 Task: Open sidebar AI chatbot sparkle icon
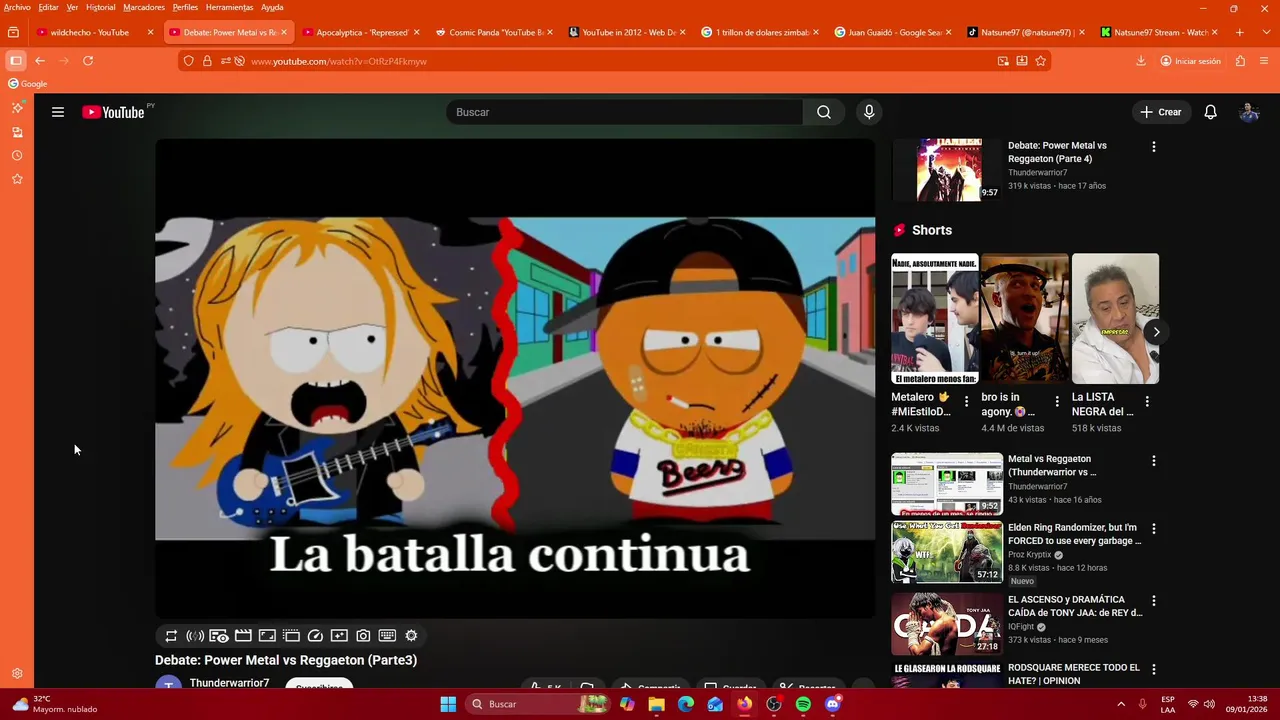(x=17, y=108)
